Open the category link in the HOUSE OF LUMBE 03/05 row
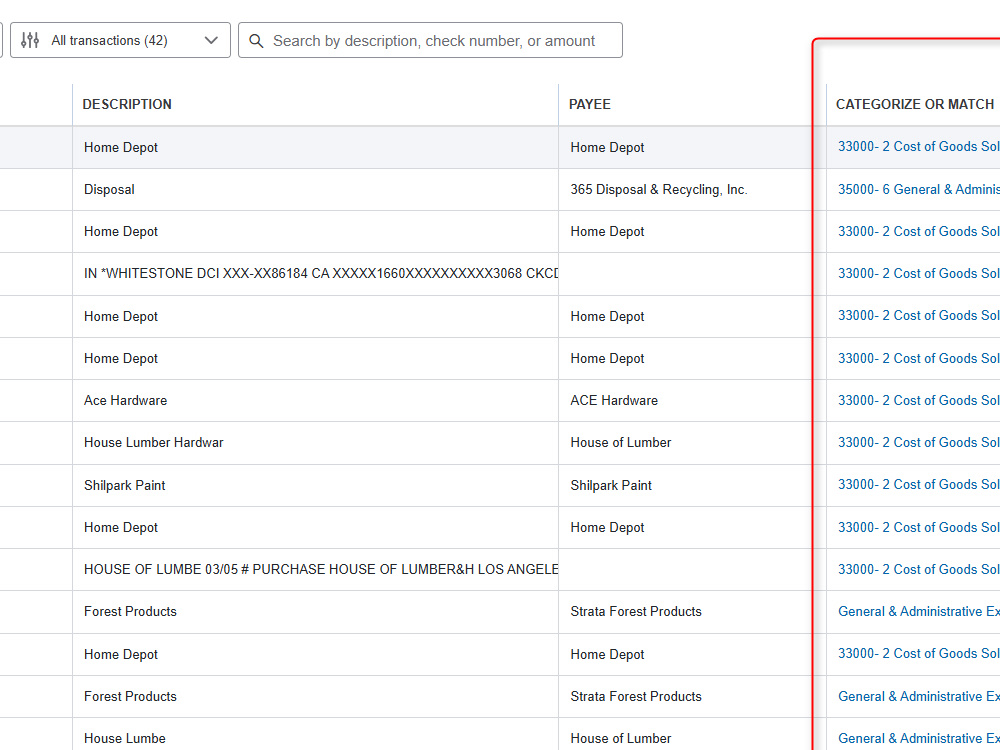This screenshot has width=1000, height=750. pyautogui.click(x=918, y=570)
